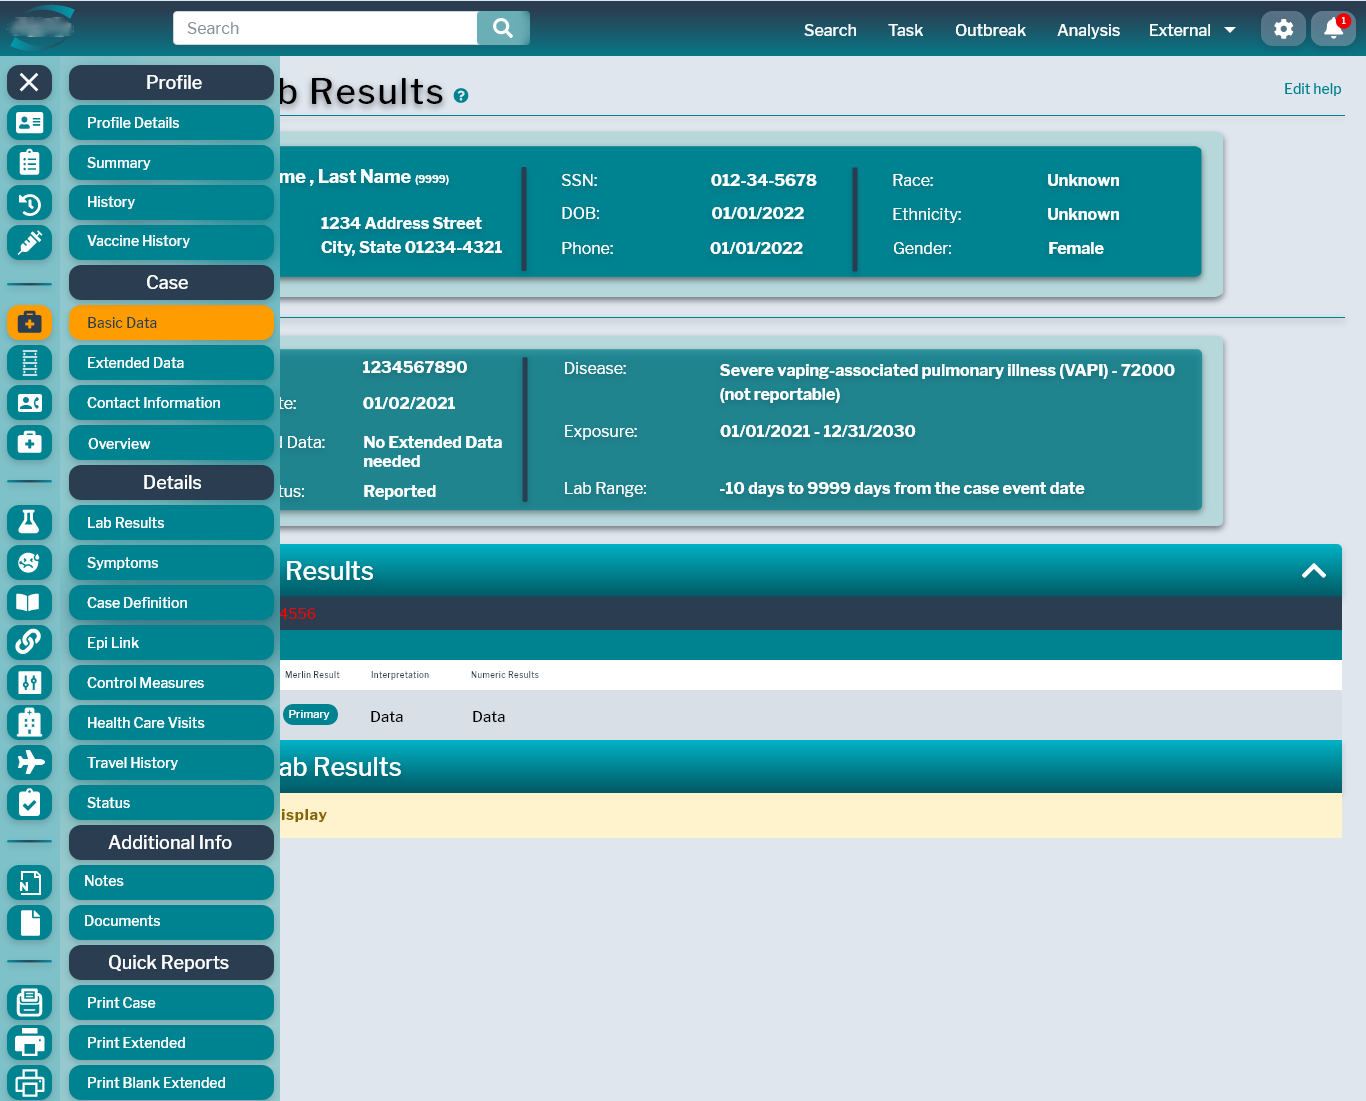
Task: Click the Numeric Results column header
Action: (x=505, y=675)
